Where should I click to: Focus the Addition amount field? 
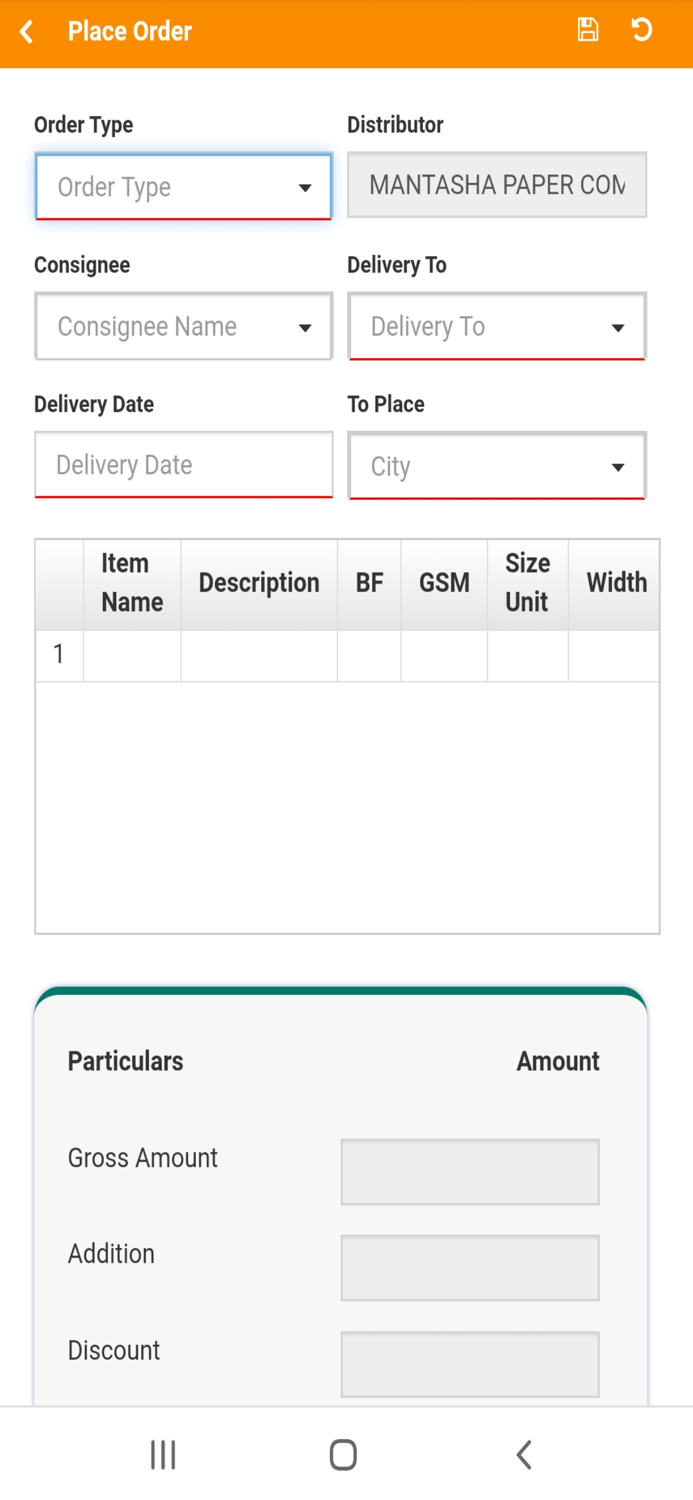coord(469,1268)
